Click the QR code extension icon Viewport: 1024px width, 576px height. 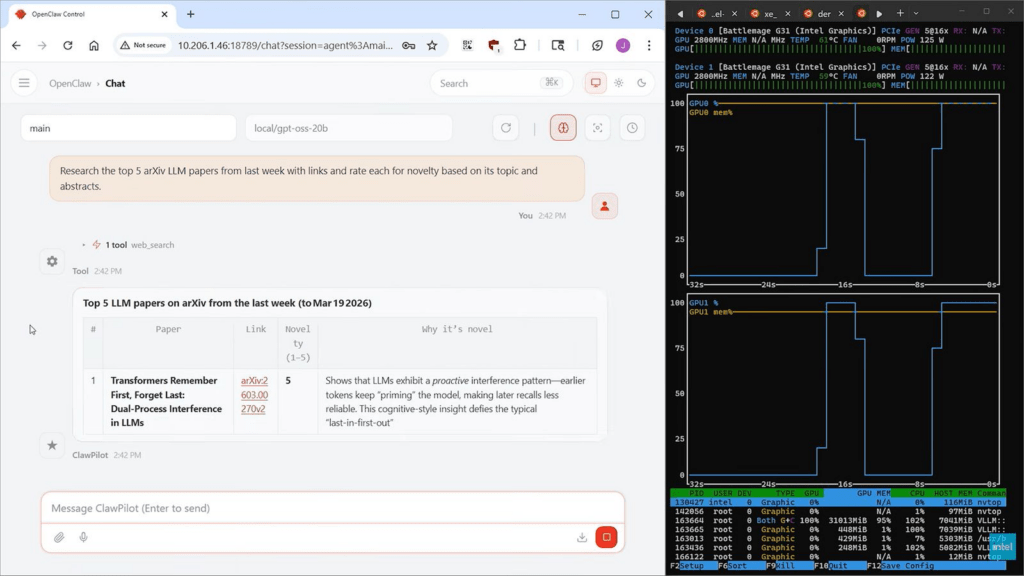(468, 45)
